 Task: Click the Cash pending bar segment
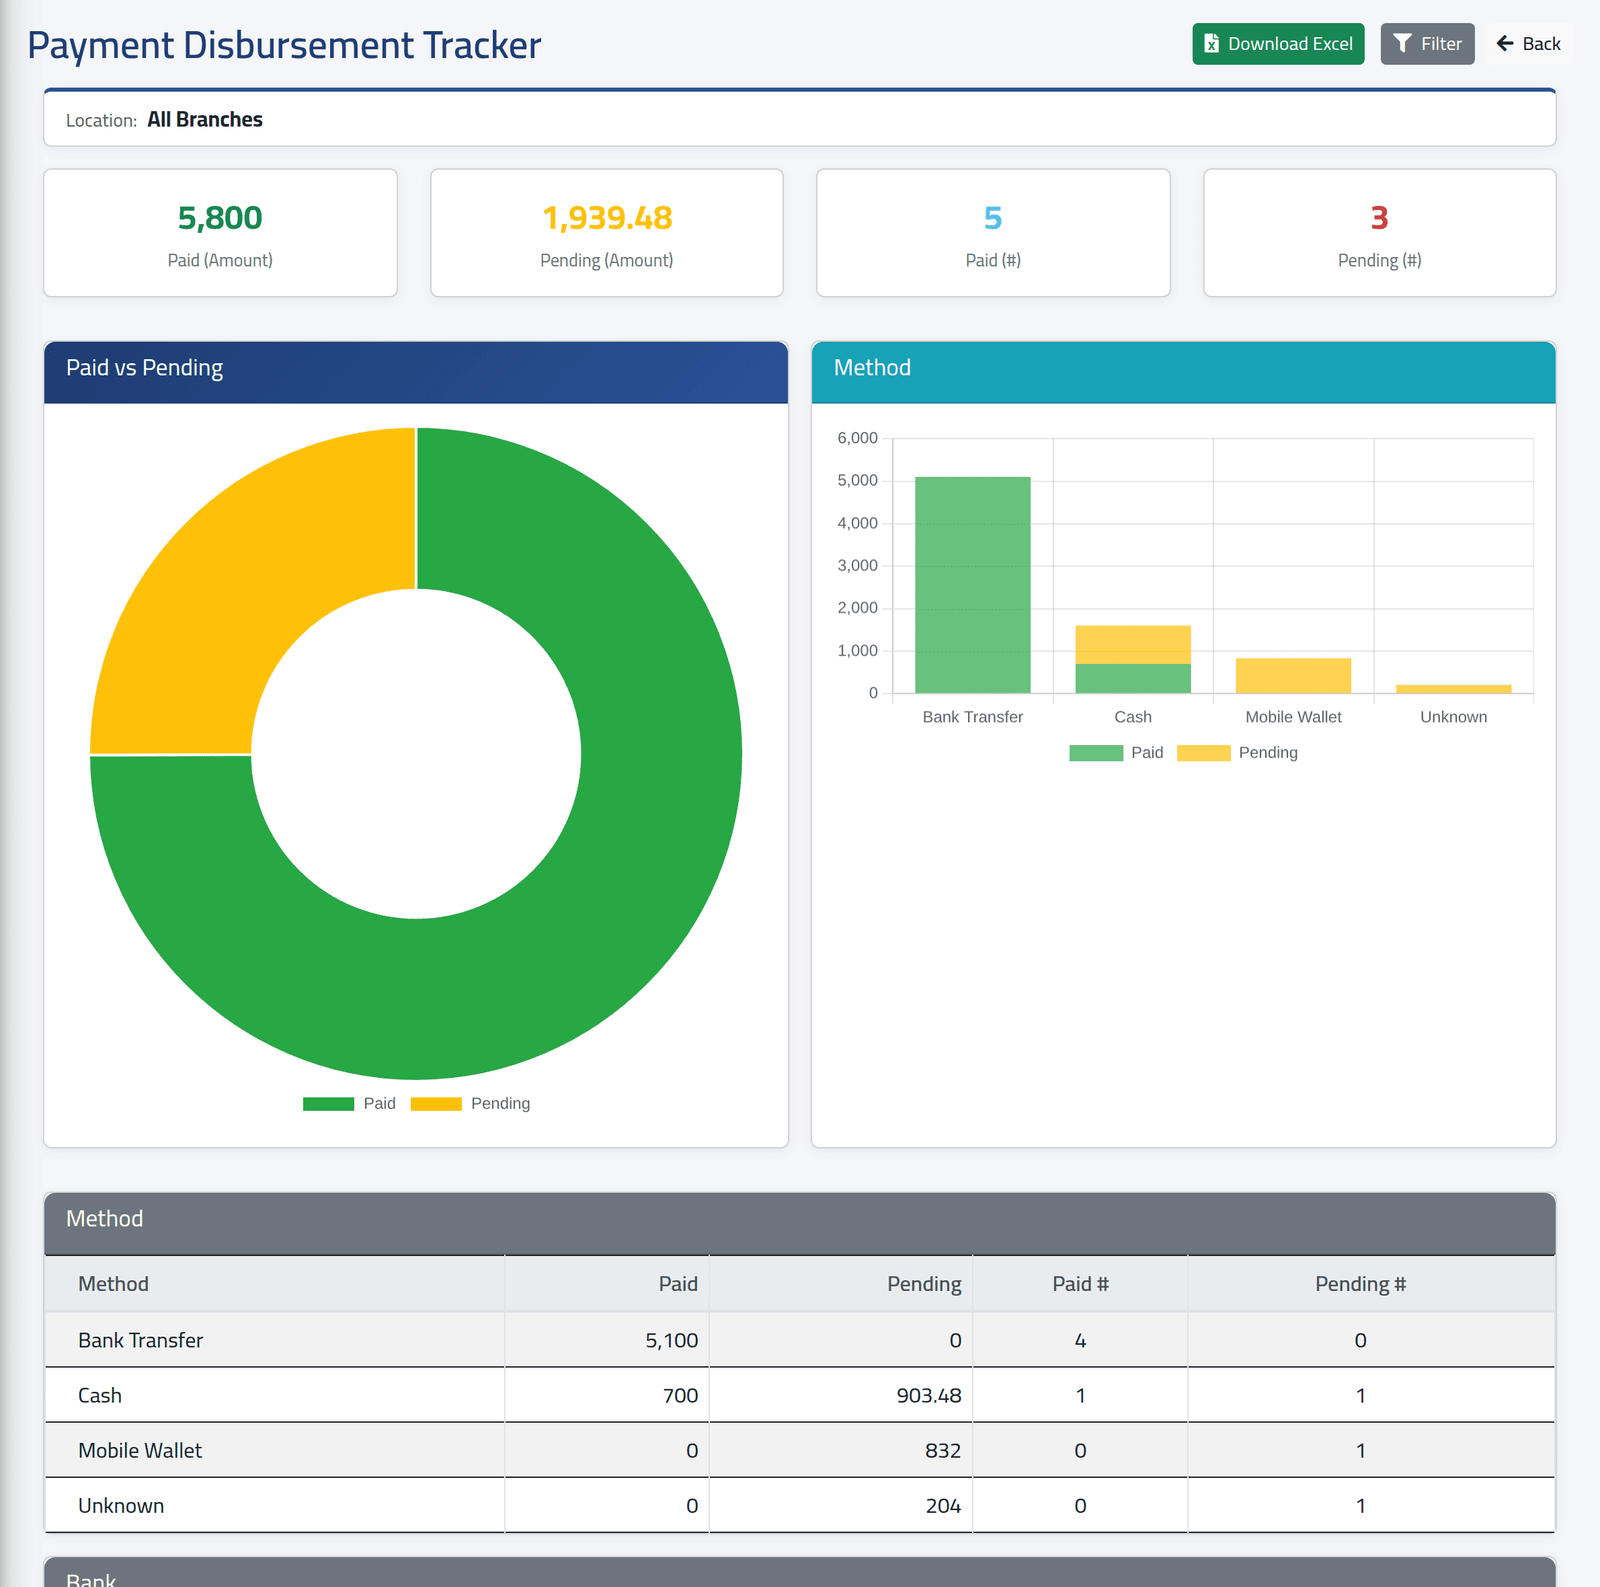coord(1133,645)
